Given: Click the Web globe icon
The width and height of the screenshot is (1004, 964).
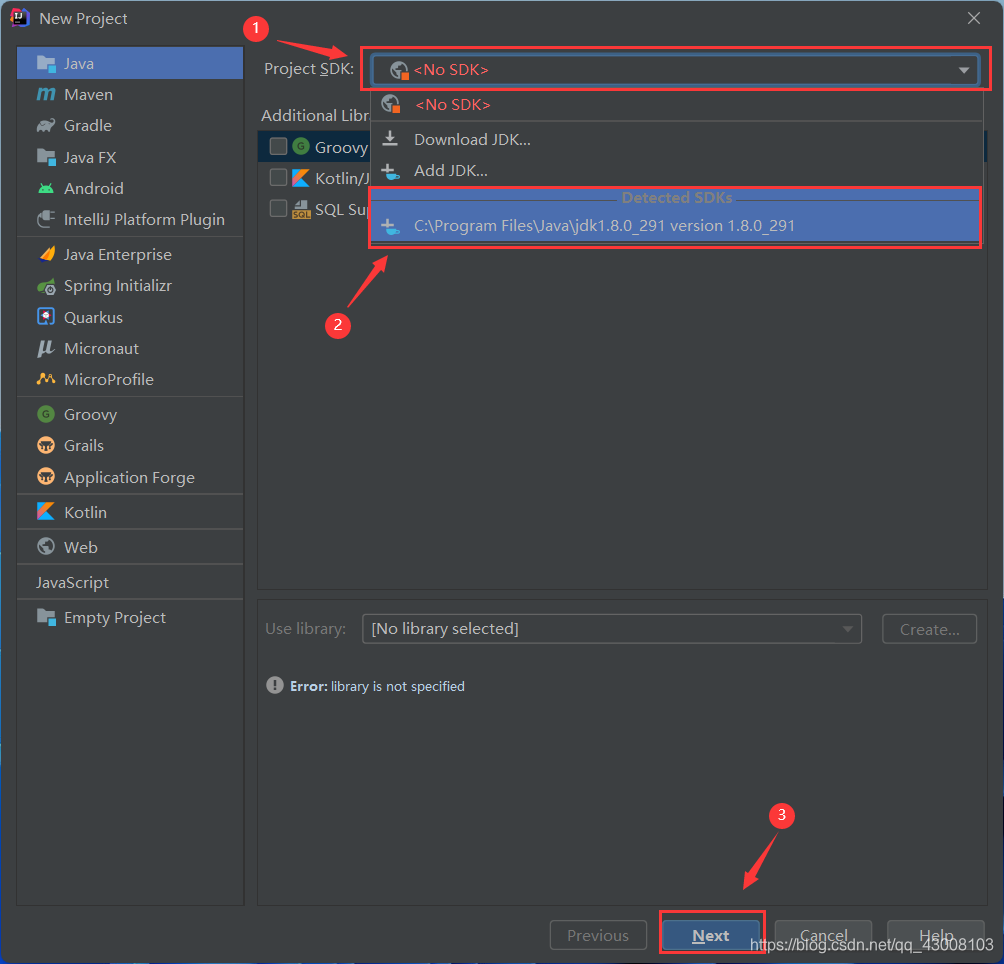Looking at the screenshot, I should (46, 546).
